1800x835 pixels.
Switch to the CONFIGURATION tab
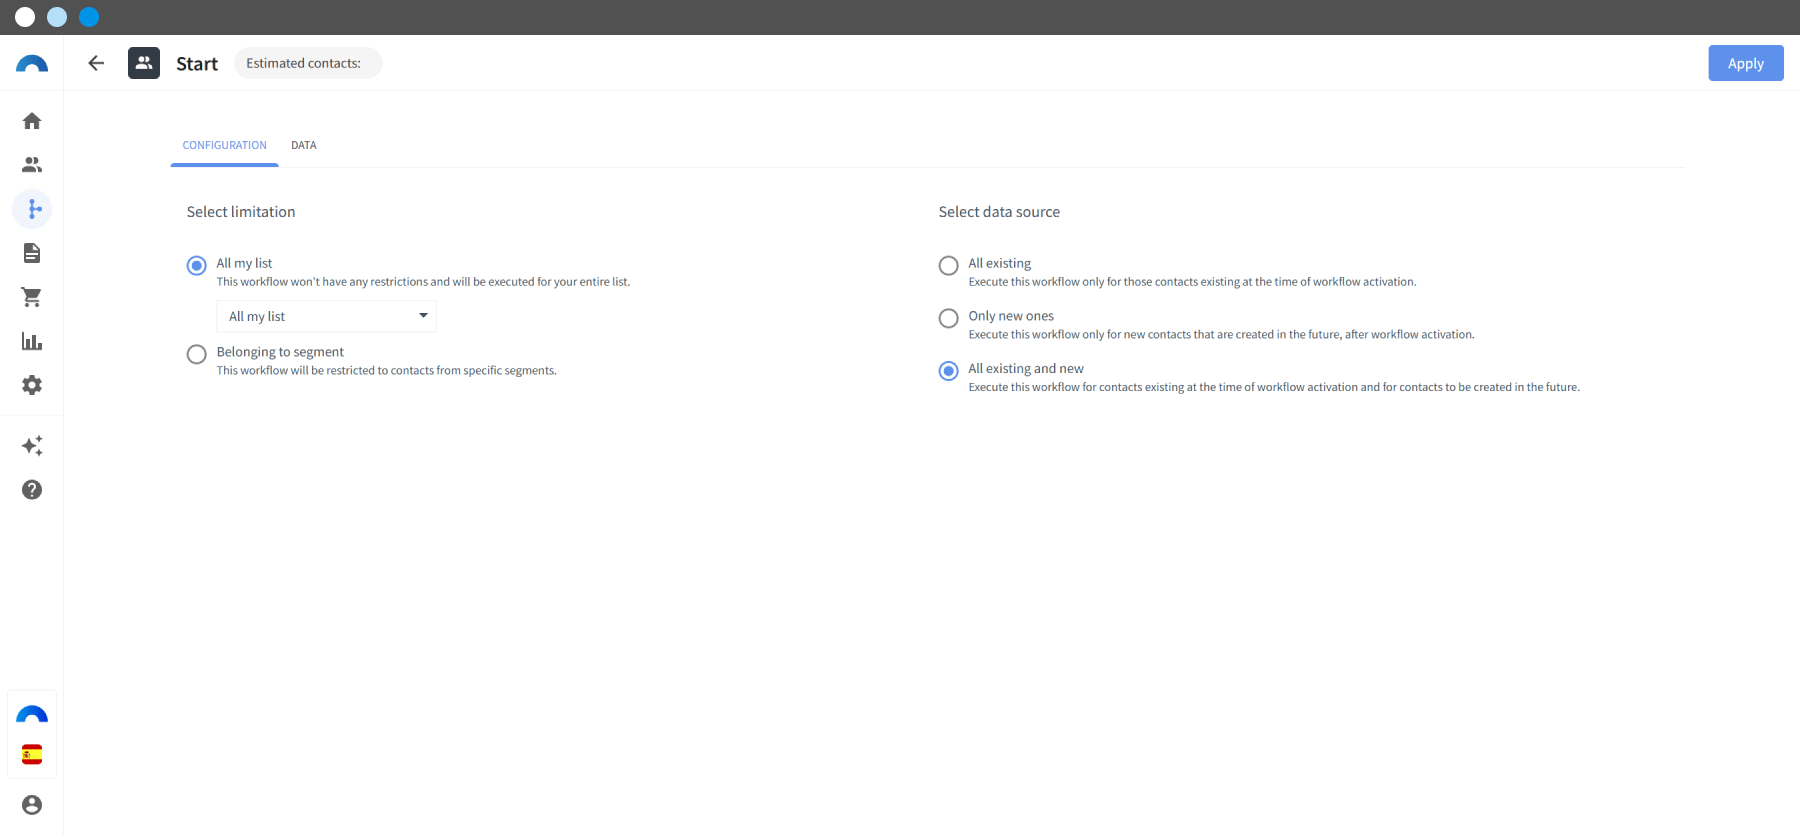(x=225, y=146)
